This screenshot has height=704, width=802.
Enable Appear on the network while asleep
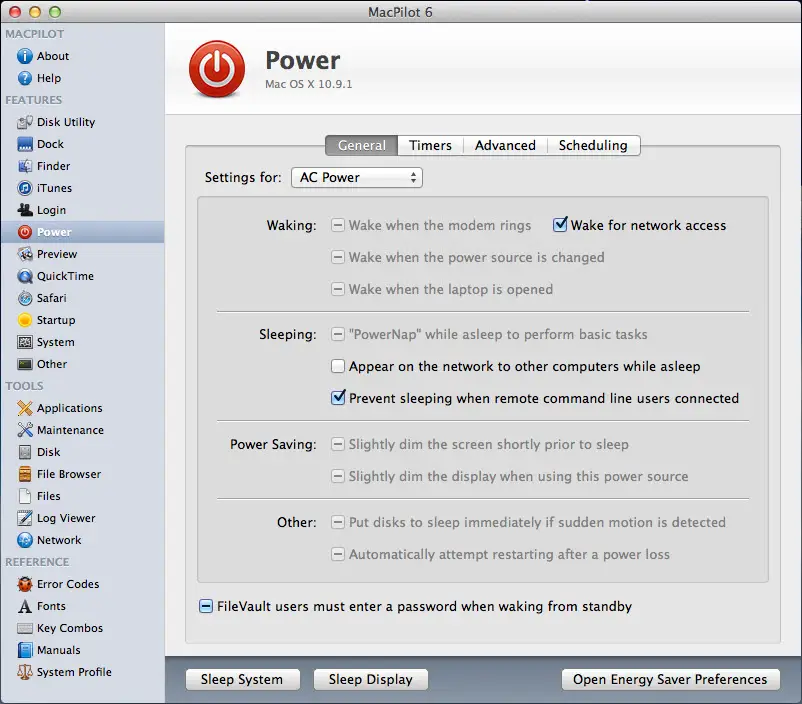click(338, 366)
